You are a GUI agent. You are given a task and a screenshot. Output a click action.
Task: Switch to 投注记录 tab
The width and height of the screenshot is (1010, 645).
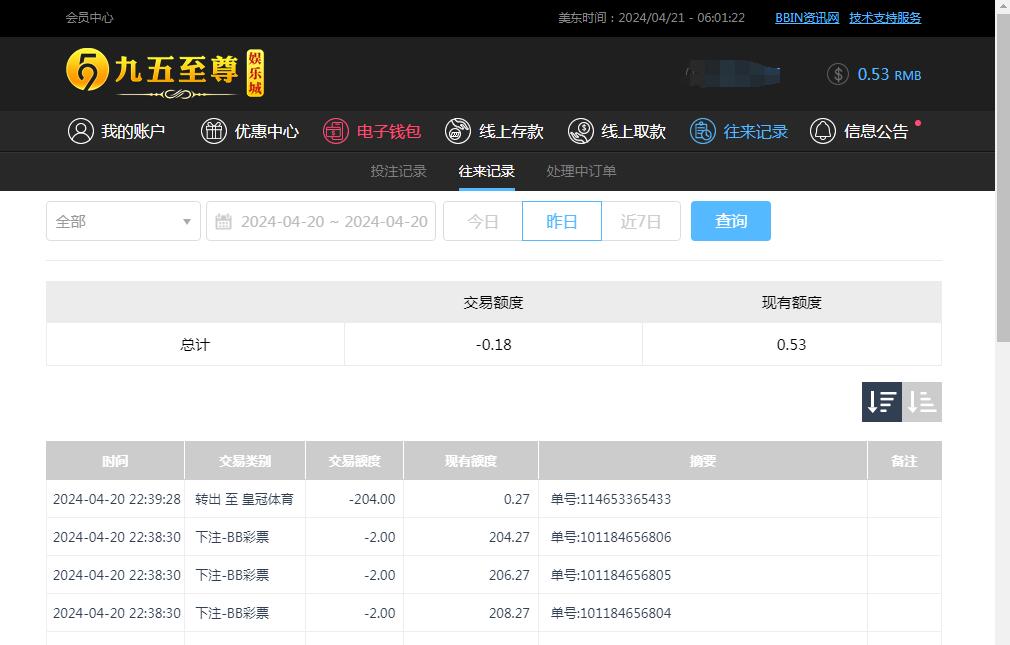click(x=399, y=171)
